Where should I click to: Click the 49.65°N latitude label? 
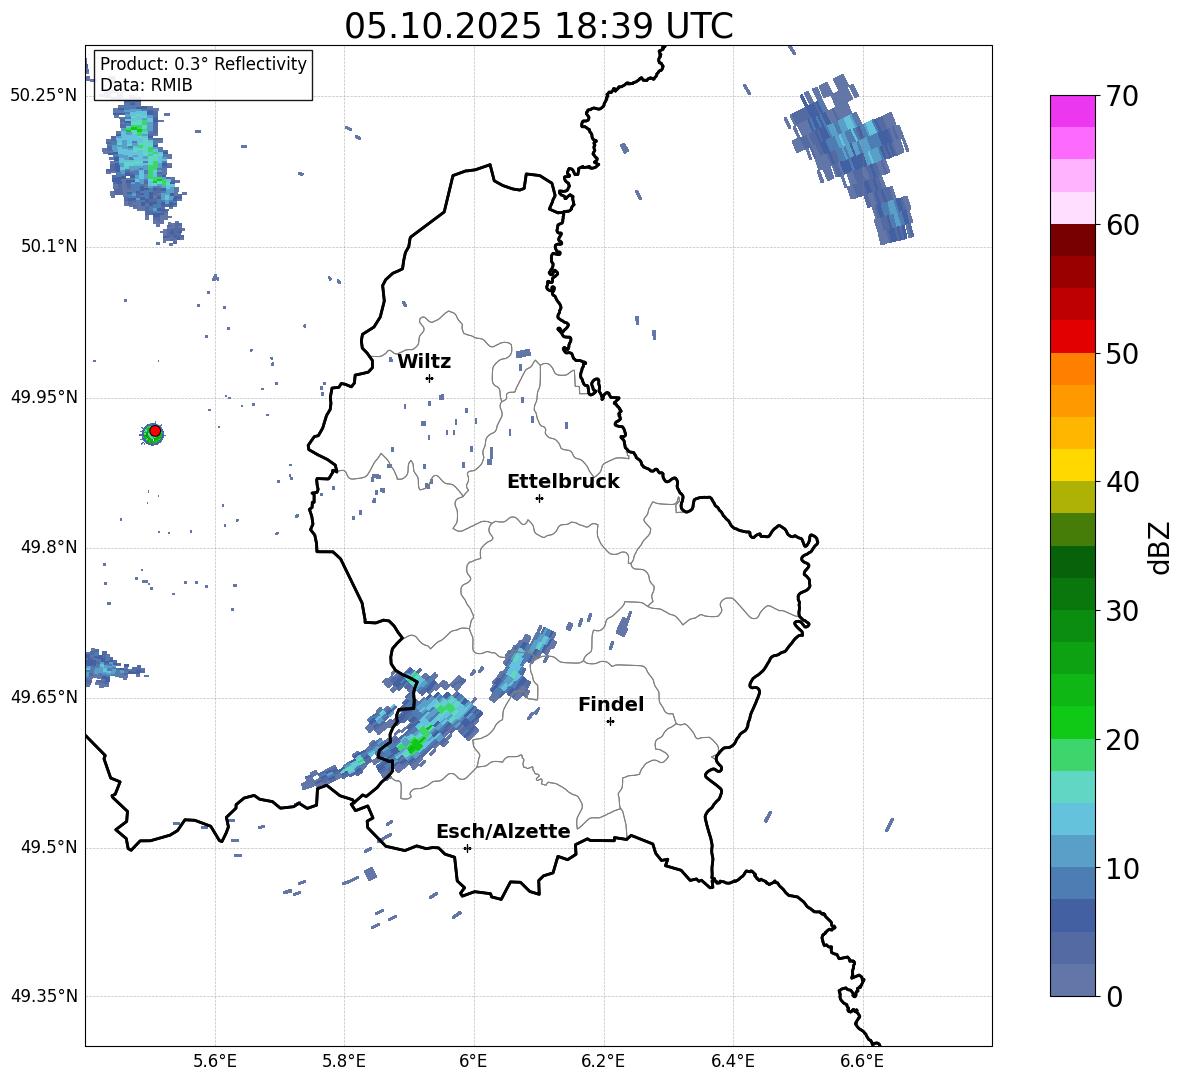(x=44, y=697)
